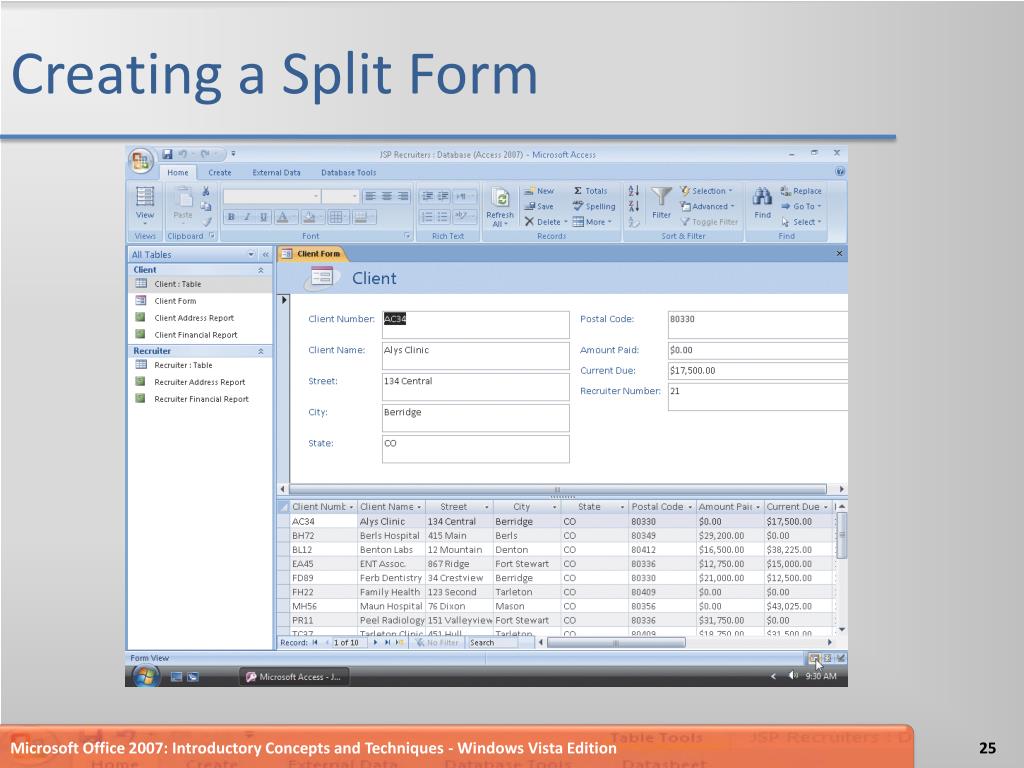Select the Client Form document tab
1024x768 pixels.
tap(312, 254)
